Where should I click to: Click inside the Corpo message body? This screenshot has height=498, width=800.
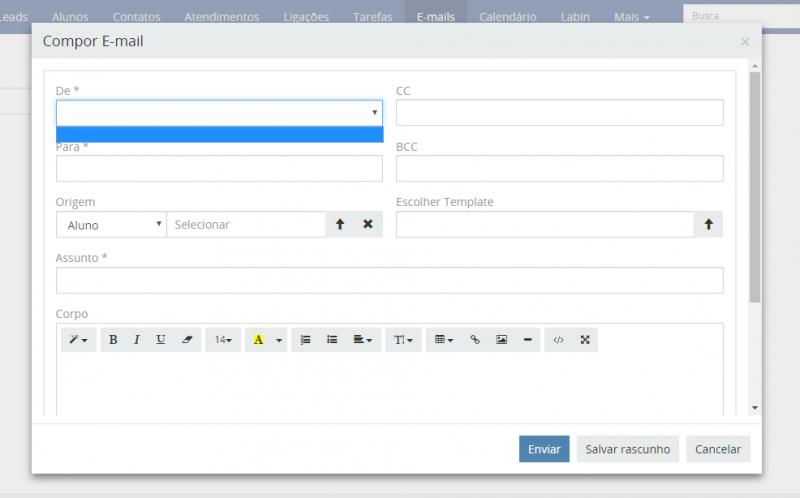390,385
